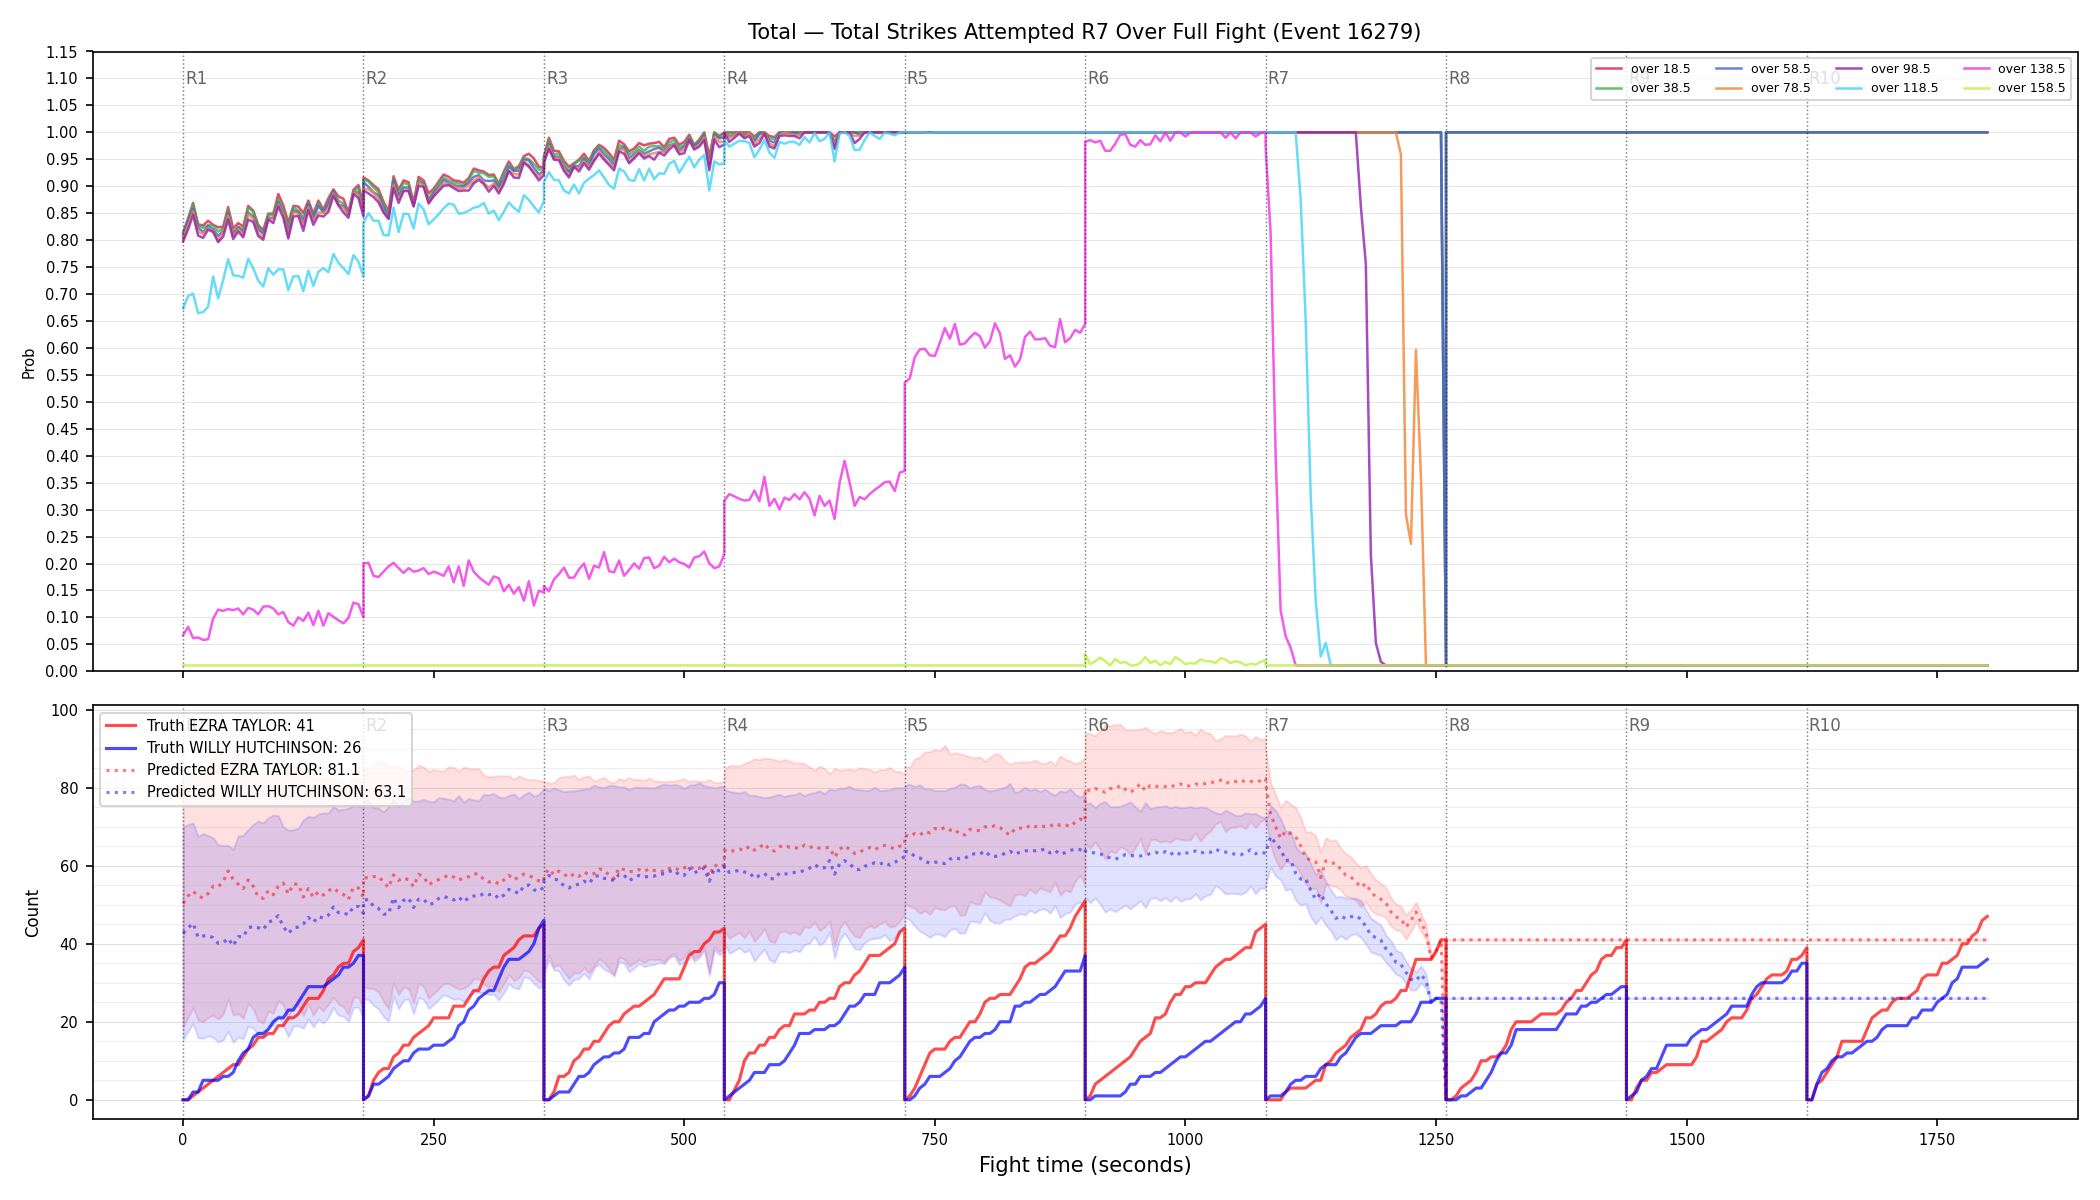This screenshot has height=1200, width=2100.
Task: Click the cyan line swatch beside 'over 118.5'
Action: [1850, 88]
